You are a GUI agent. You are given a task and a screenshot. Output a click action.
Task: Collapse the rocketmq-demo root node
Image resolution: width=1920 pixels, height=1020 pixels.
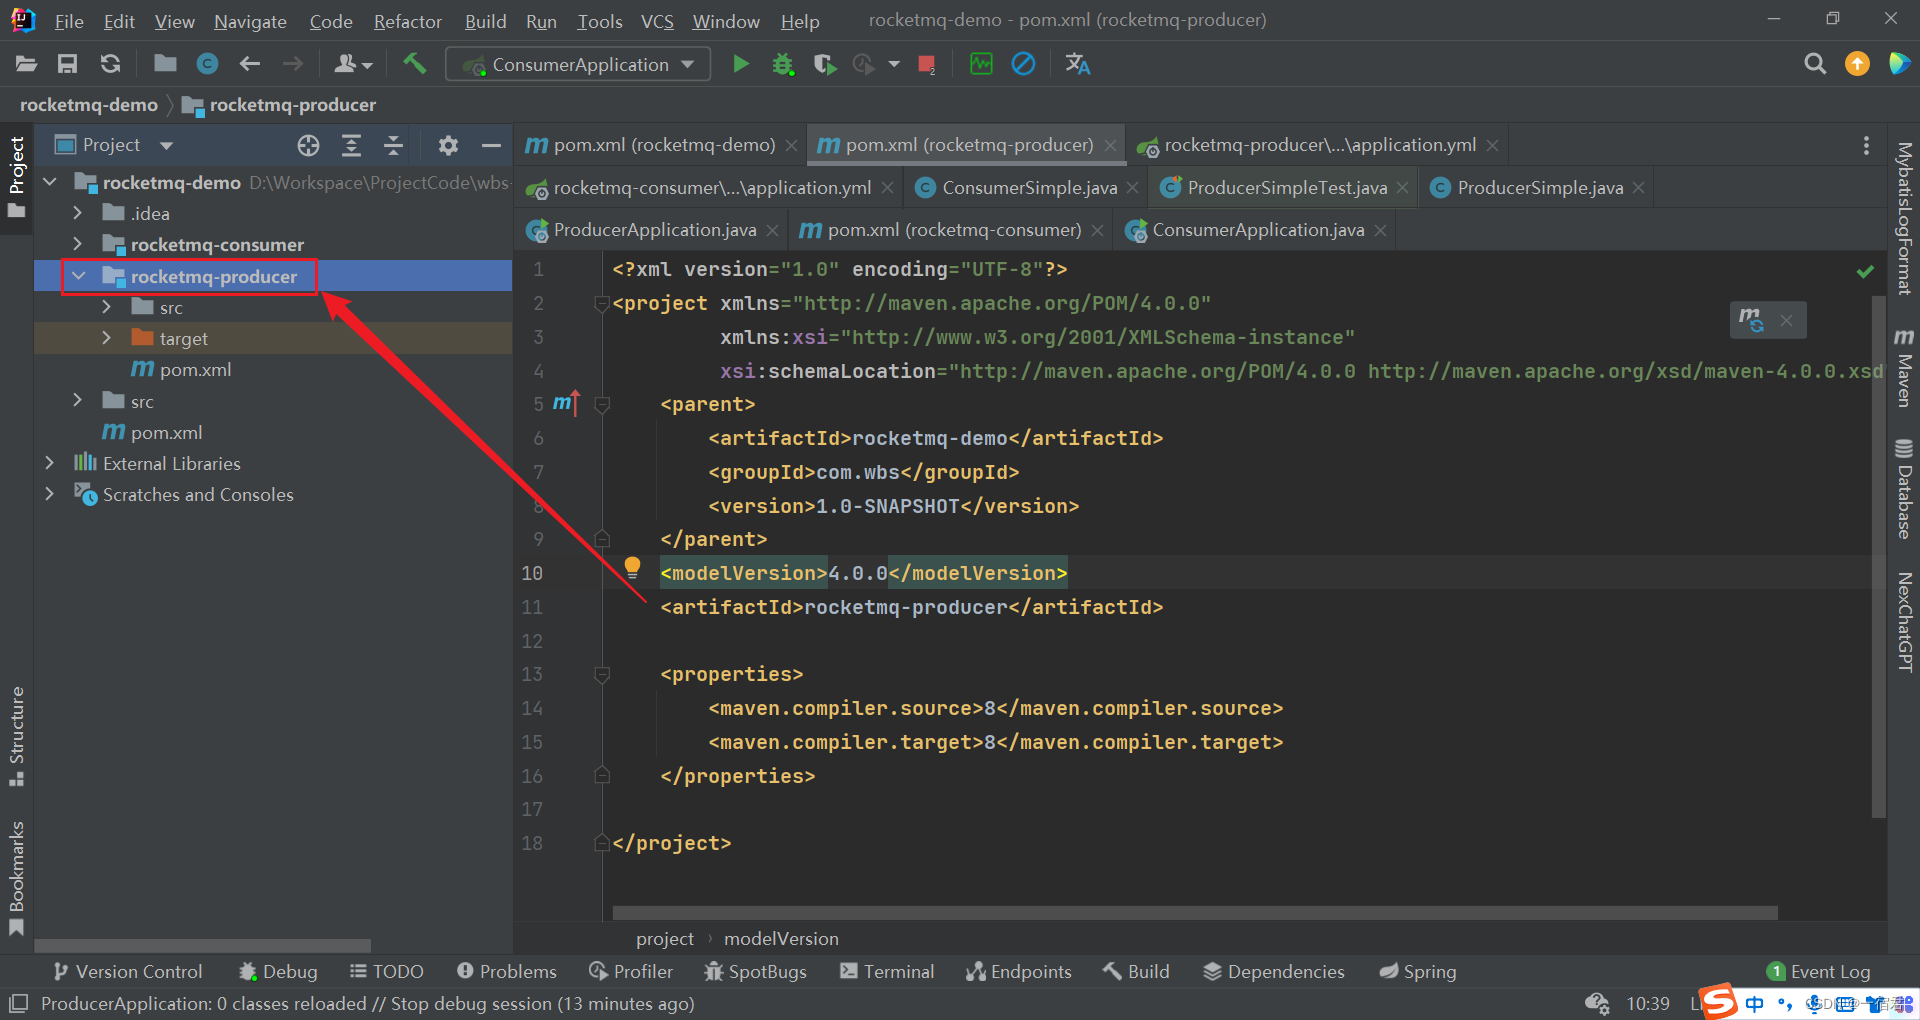50,182
